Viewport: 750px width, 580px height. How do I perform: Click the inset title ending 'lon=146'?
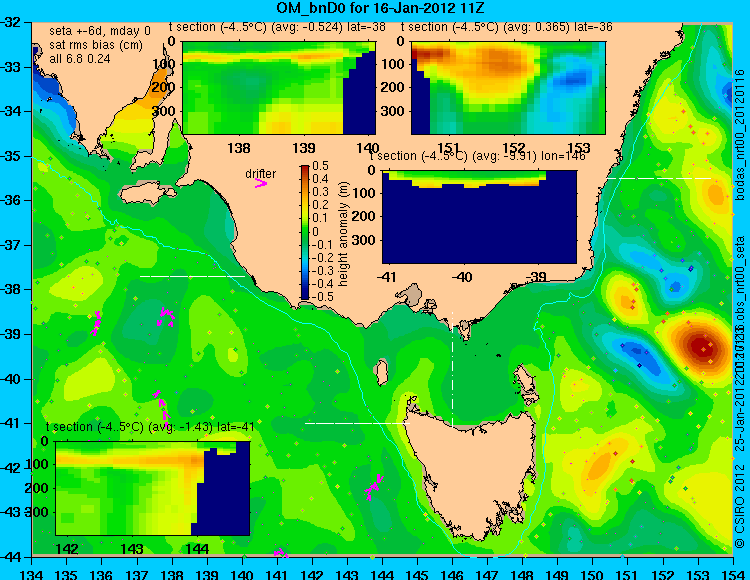[x=477, y=156]
